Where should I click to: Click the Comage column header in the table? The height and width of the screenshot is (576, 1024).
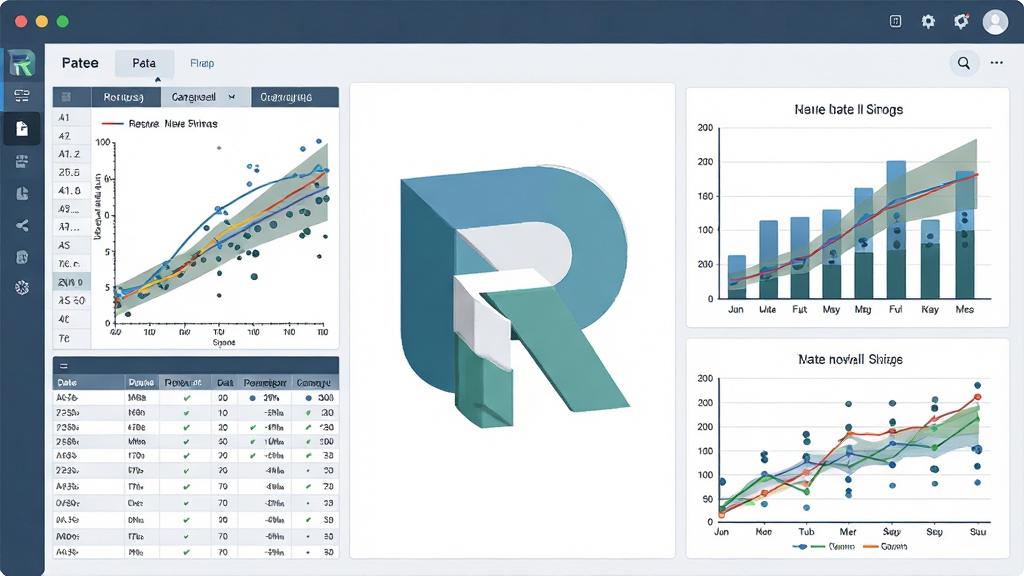[x=313, y=383]
